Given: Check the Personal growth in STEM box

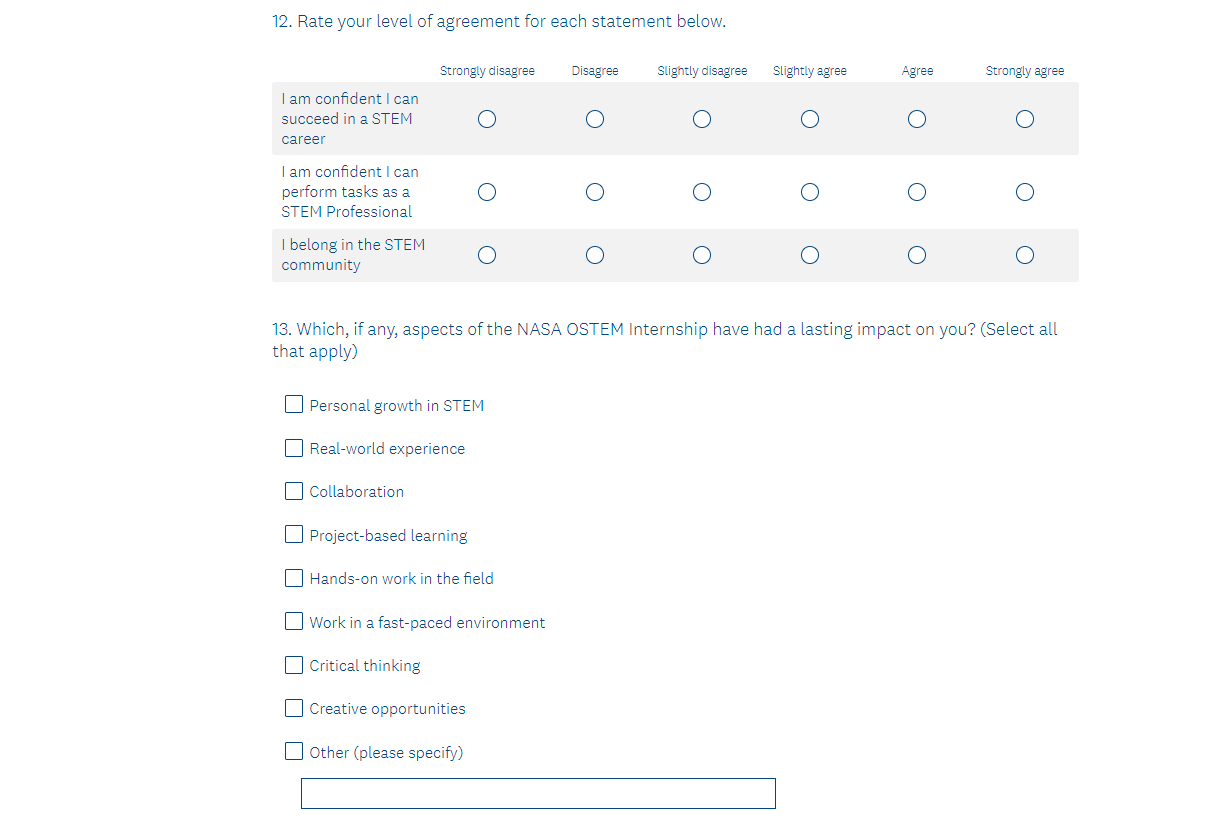Looking at the screenshot, I should [294, 404].
